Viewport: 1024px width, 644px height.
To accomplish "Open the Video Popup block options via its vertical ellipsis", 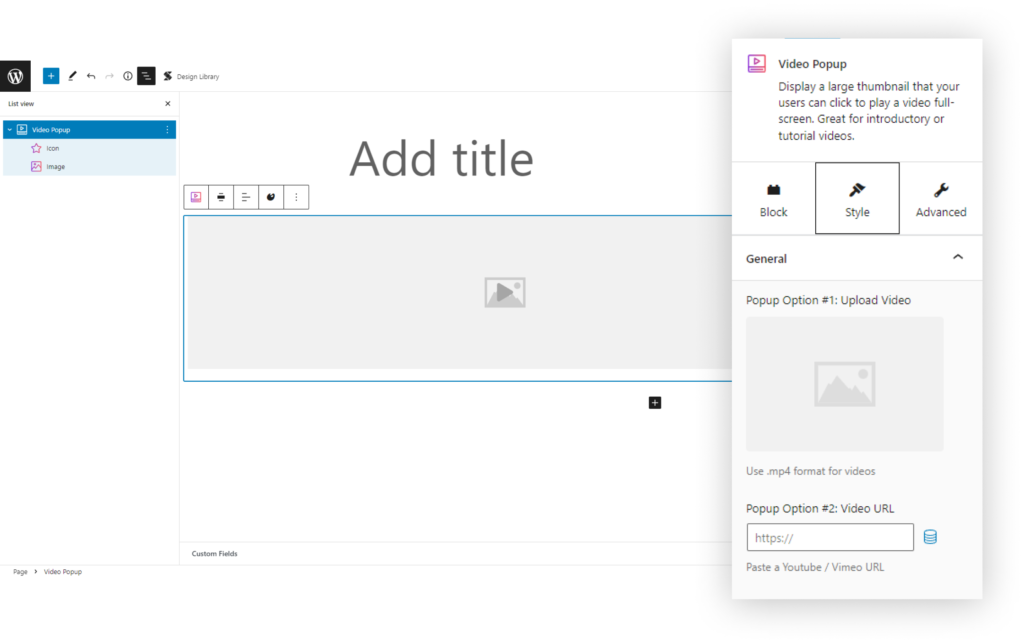I will 167,129.
